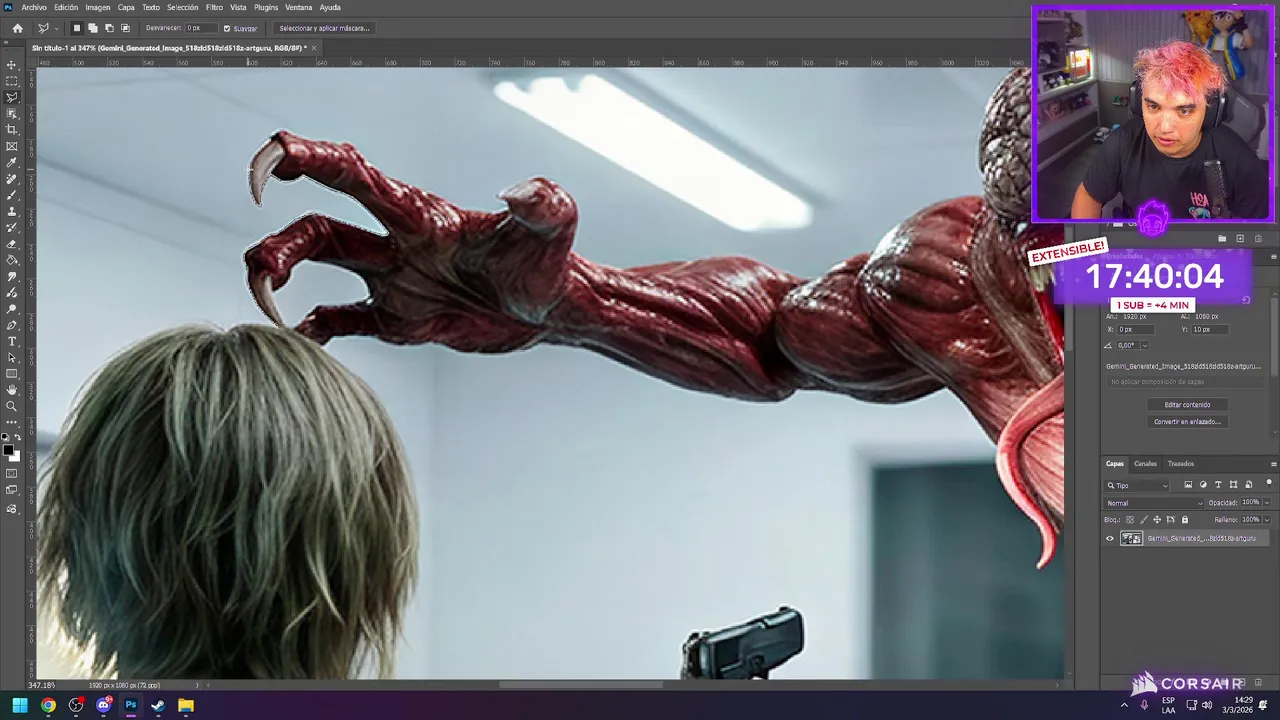Image resolution: width=1280 pixels, height=720 pixels.
Task: Choose New selection mode
Action: [77, 28]
